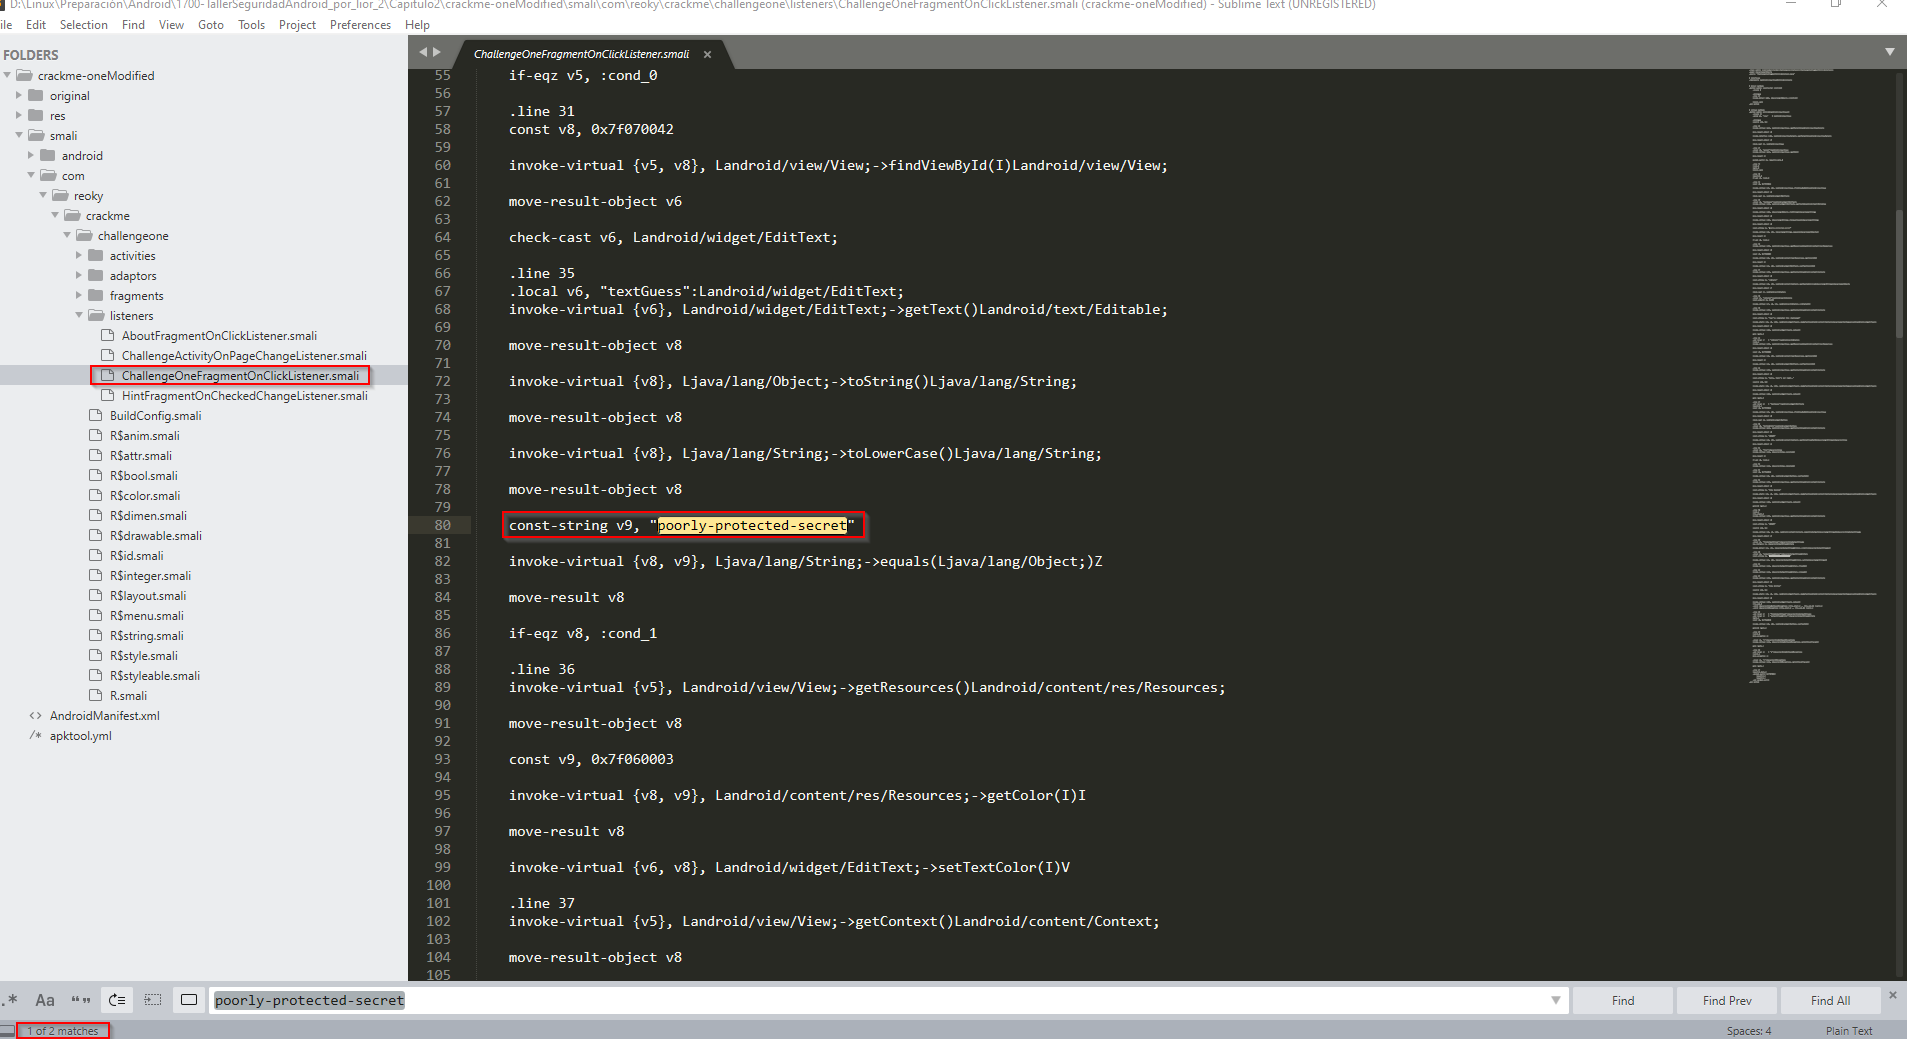Click the R$string.smali file icon
The height and width of the screenshot is (1039, 1907).
(96, 635)
